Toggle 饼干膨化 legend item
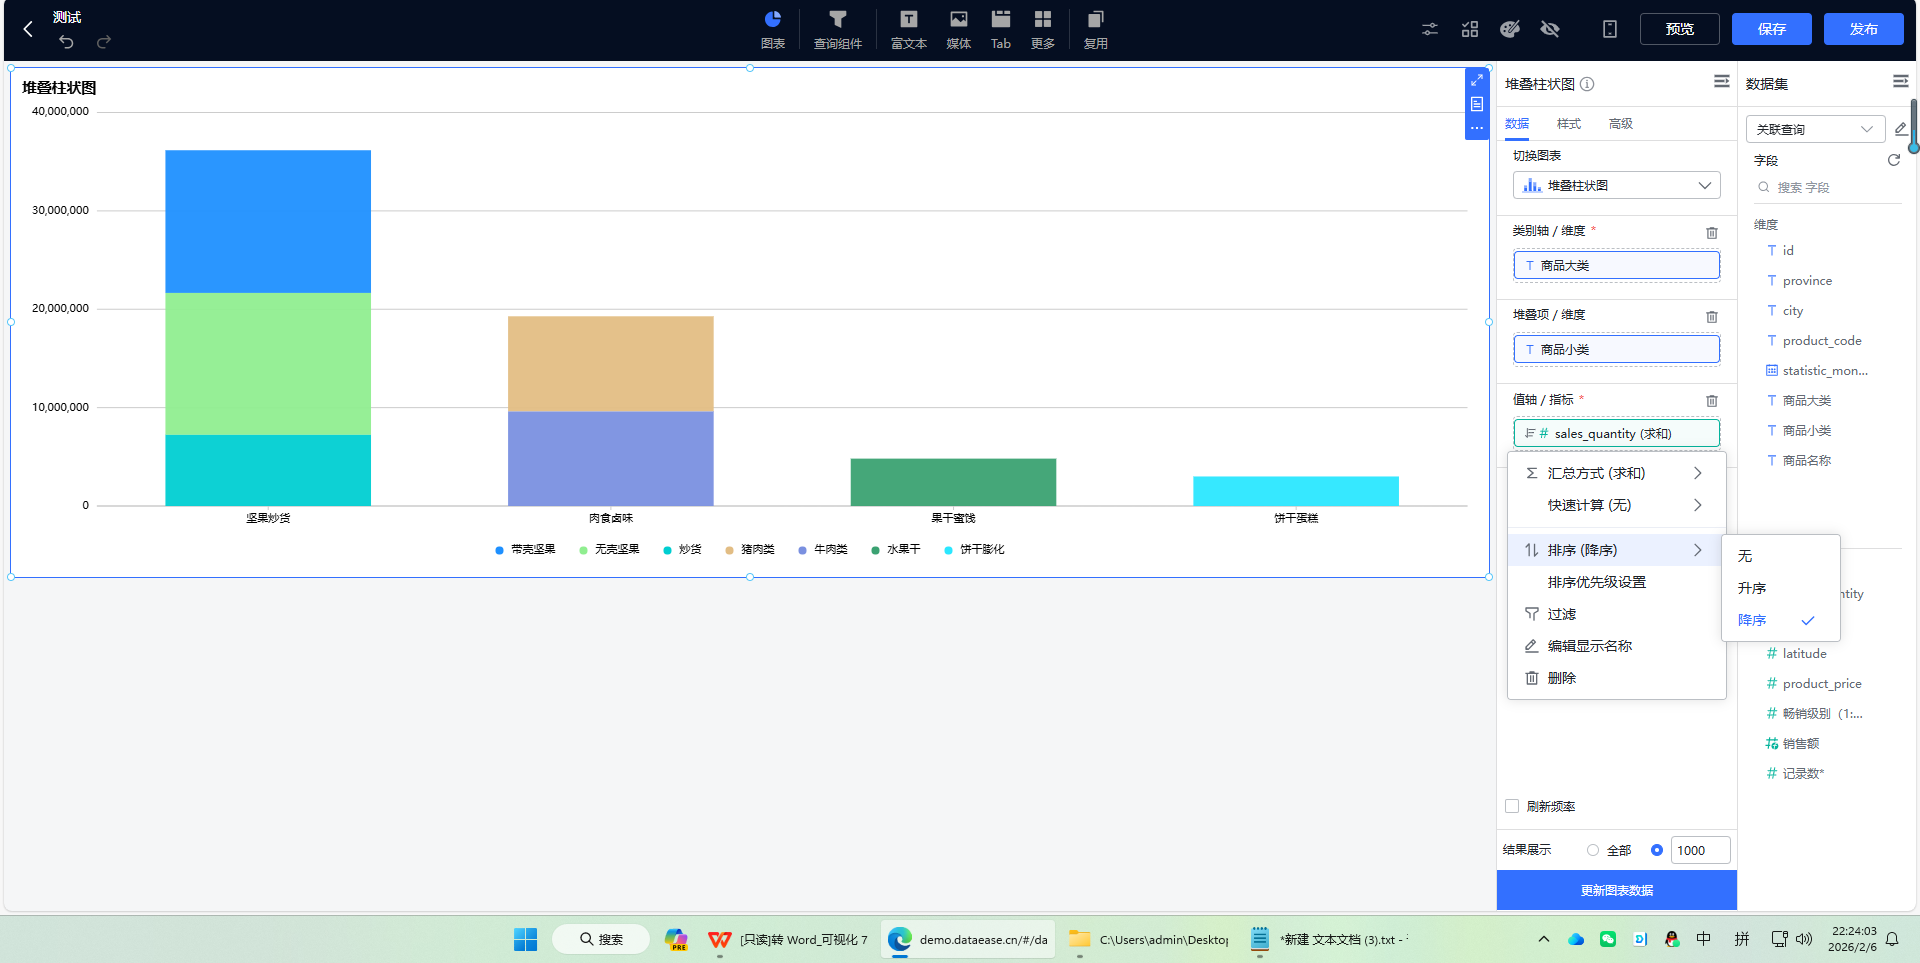 tap(974, 549)
